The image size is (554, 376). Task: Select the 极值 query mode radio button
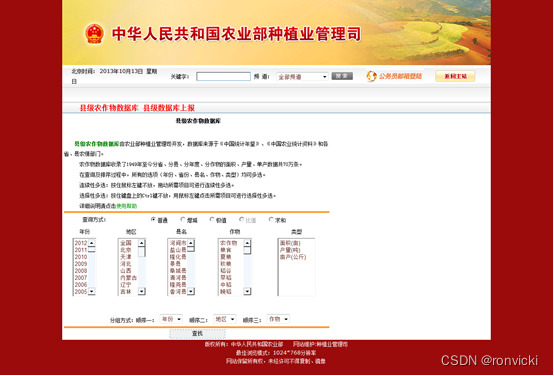[x=212, y=220]
